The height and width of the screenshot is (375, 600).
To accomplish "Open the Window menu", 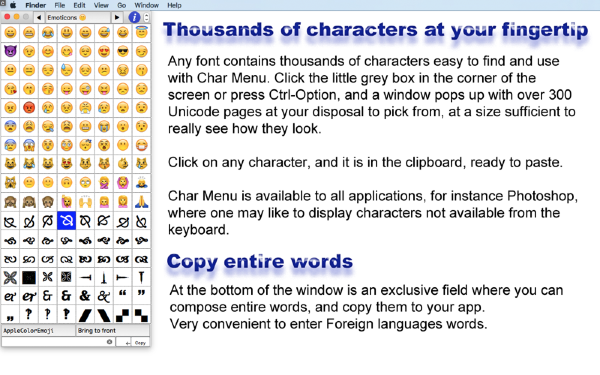I will click(x=147, y=5).
